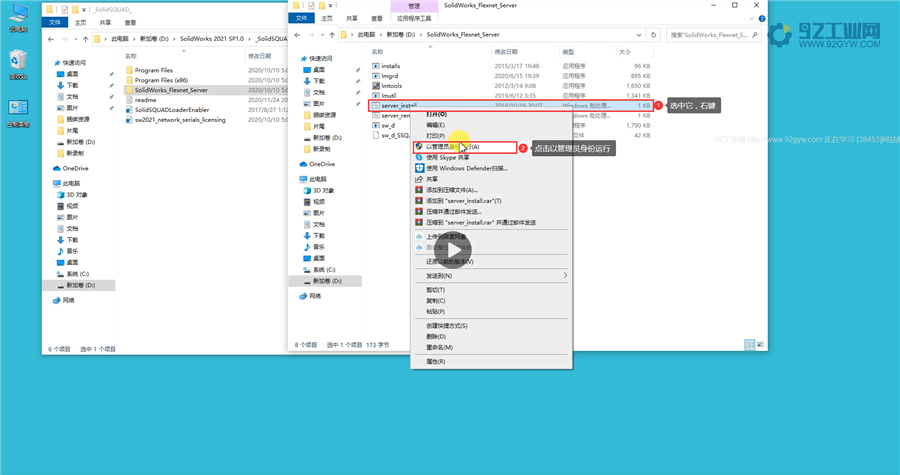Open 查看 tab in SolidWorks_Flexnet_Server window

click(377, 18)
